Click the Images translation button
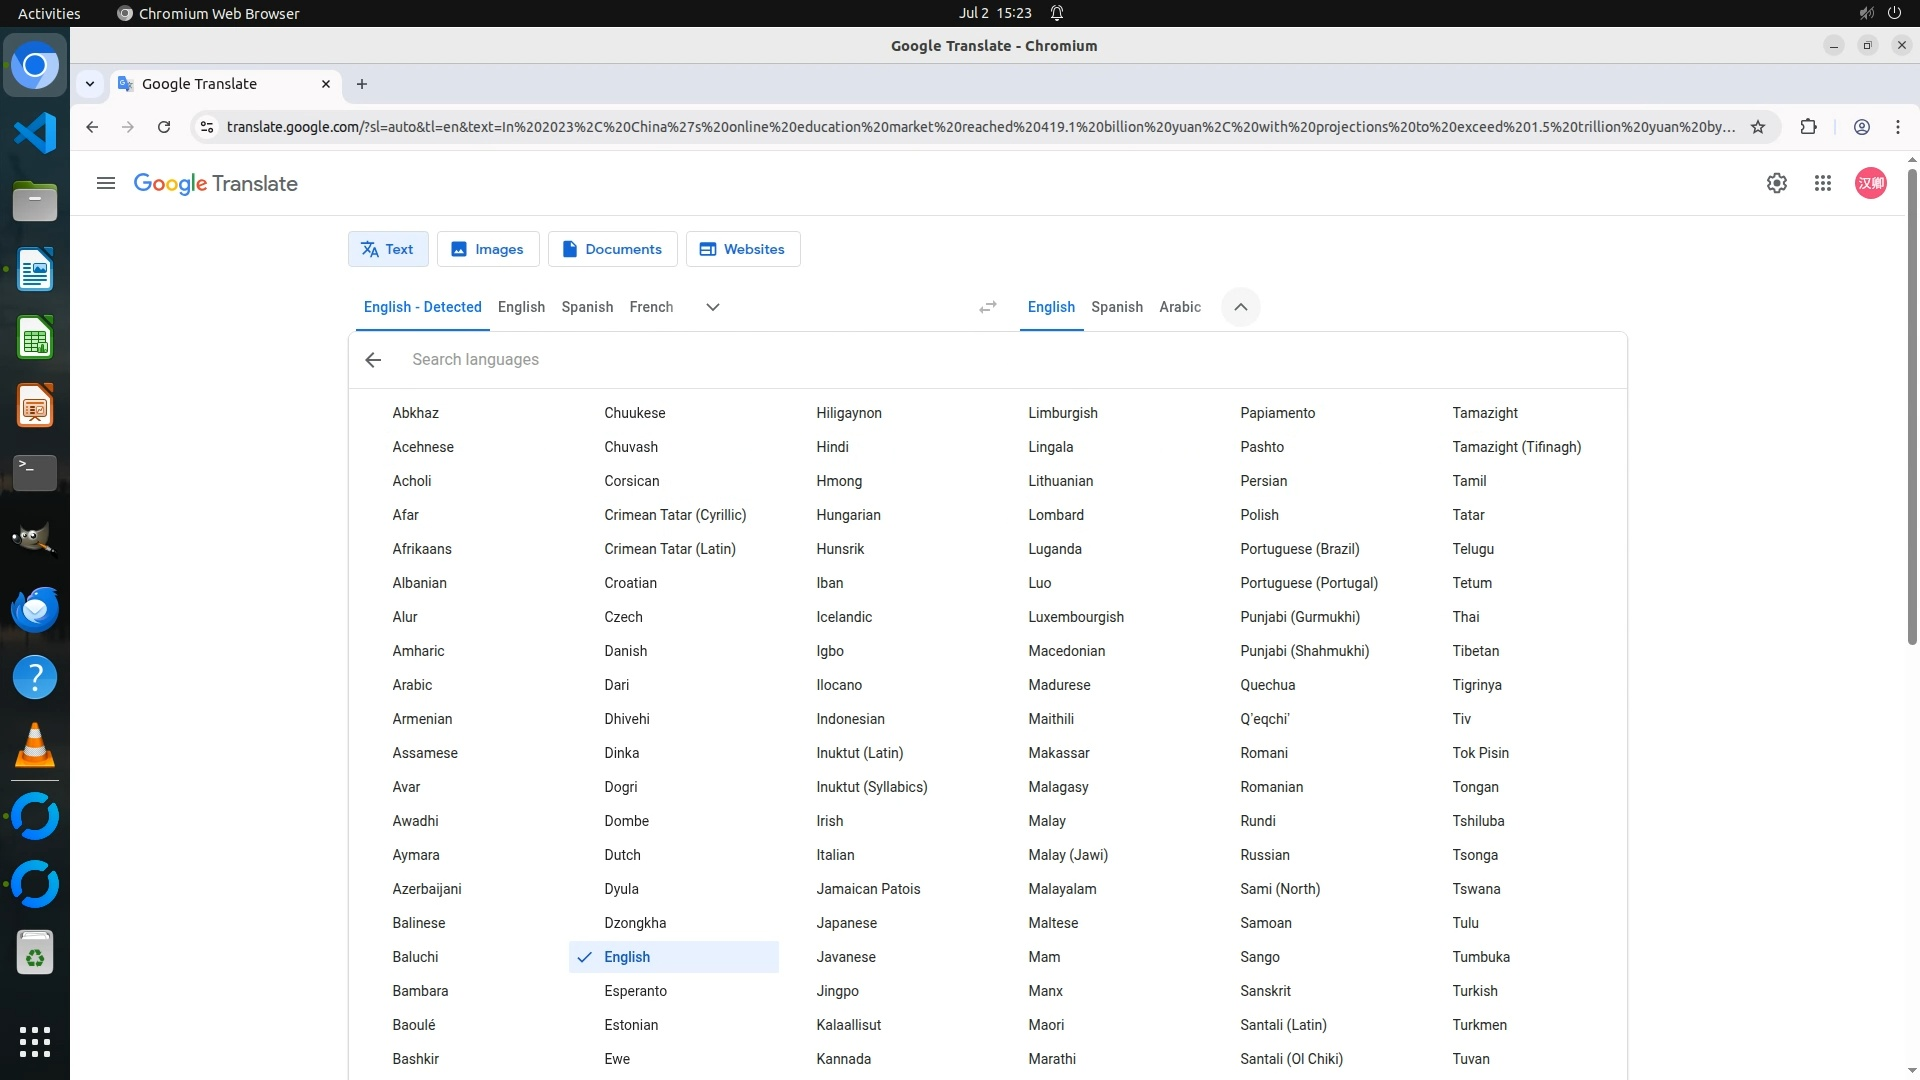Viewport: 1920px width, 1080px height. 488,249
